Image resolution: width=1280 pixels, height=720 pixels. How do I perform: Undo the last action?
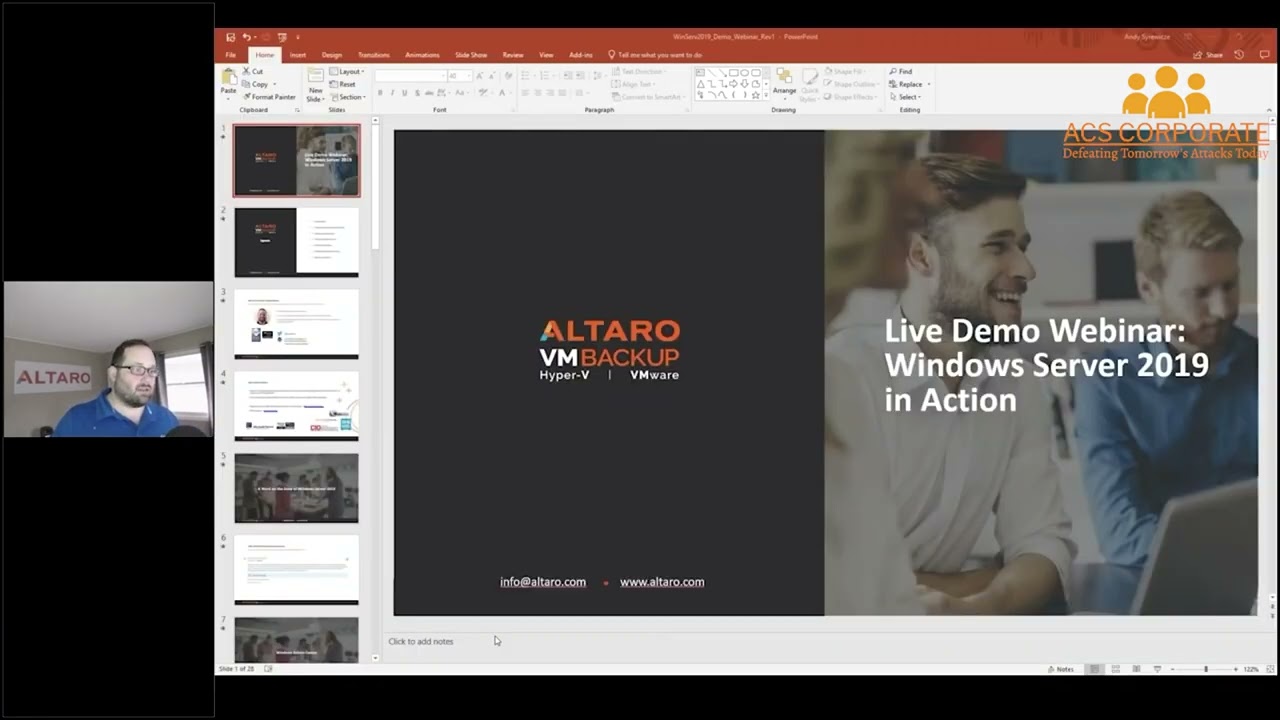pos(246,37)
